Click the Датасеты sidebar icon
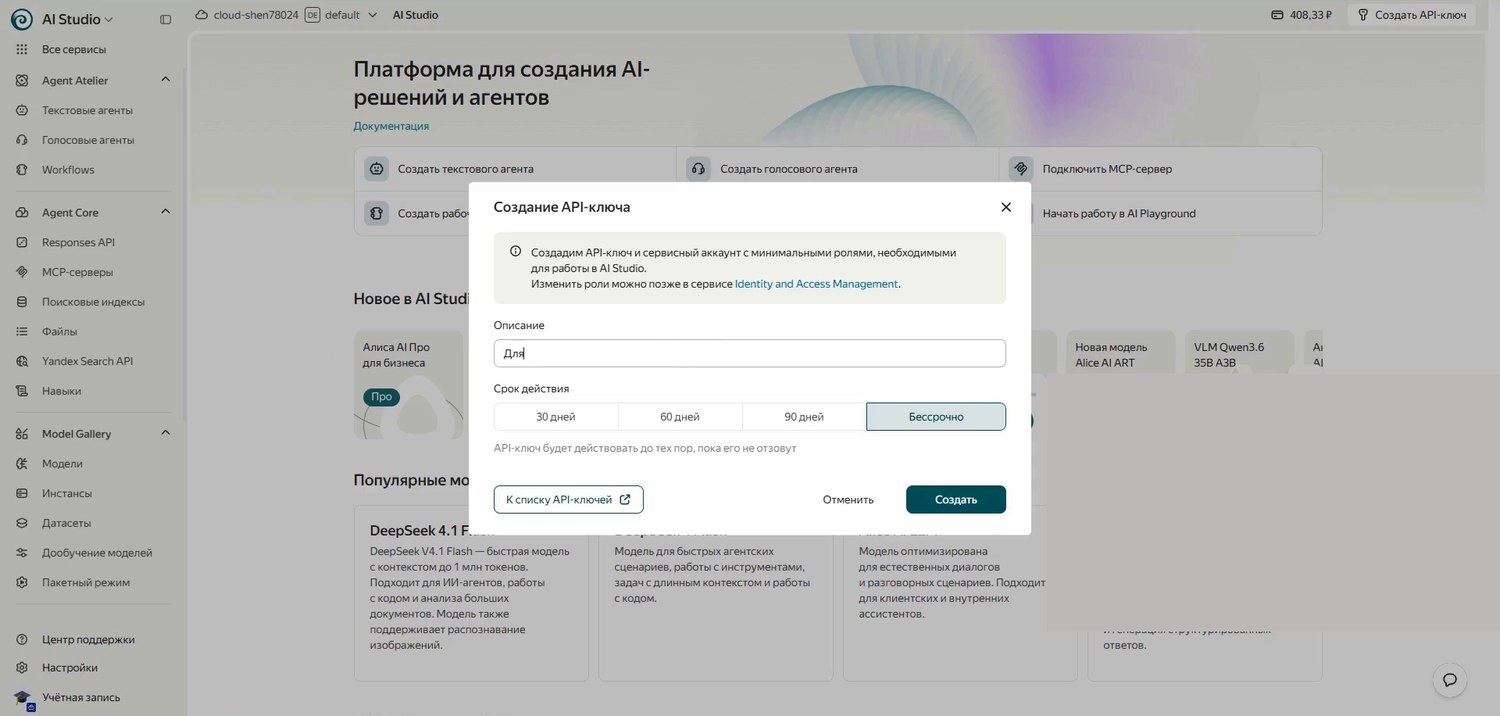Viewport: 1500px width, 716px height. 21,523
